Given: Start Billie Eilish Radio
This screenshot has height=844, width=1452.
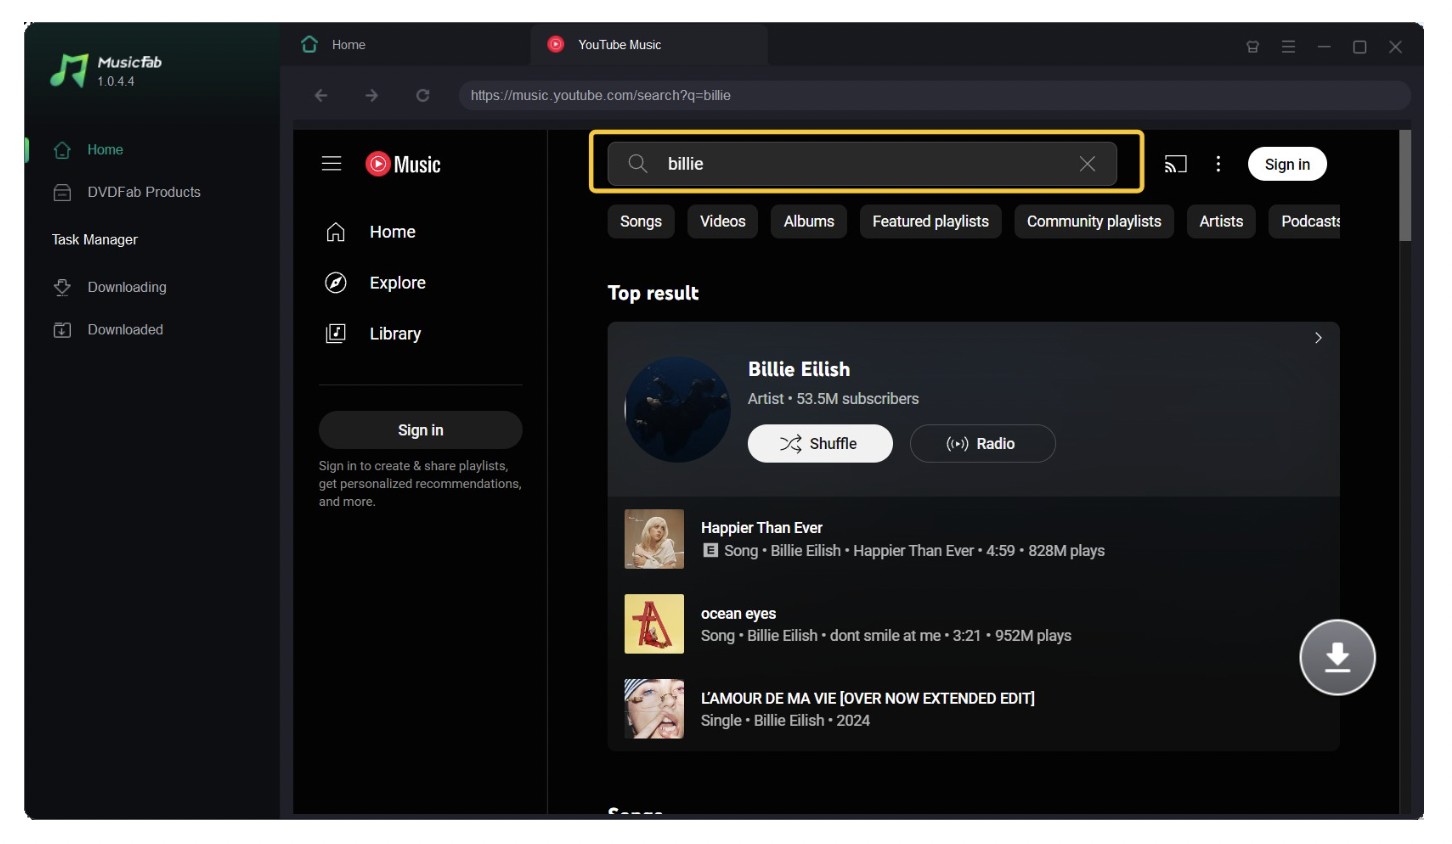Looking at the screenshot, I should click(982, 444).
